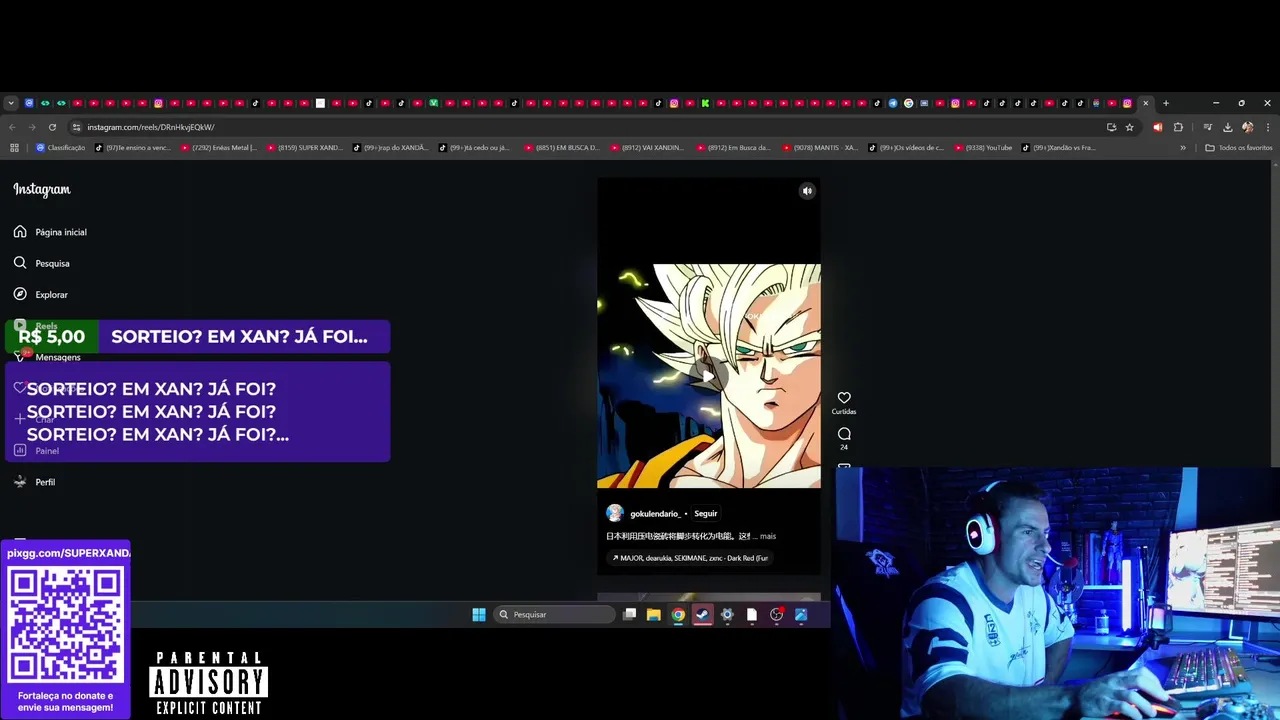Open Perfil in the Instagram sidebar
This screenshot has width=1280, height=720.
[34, 482]
